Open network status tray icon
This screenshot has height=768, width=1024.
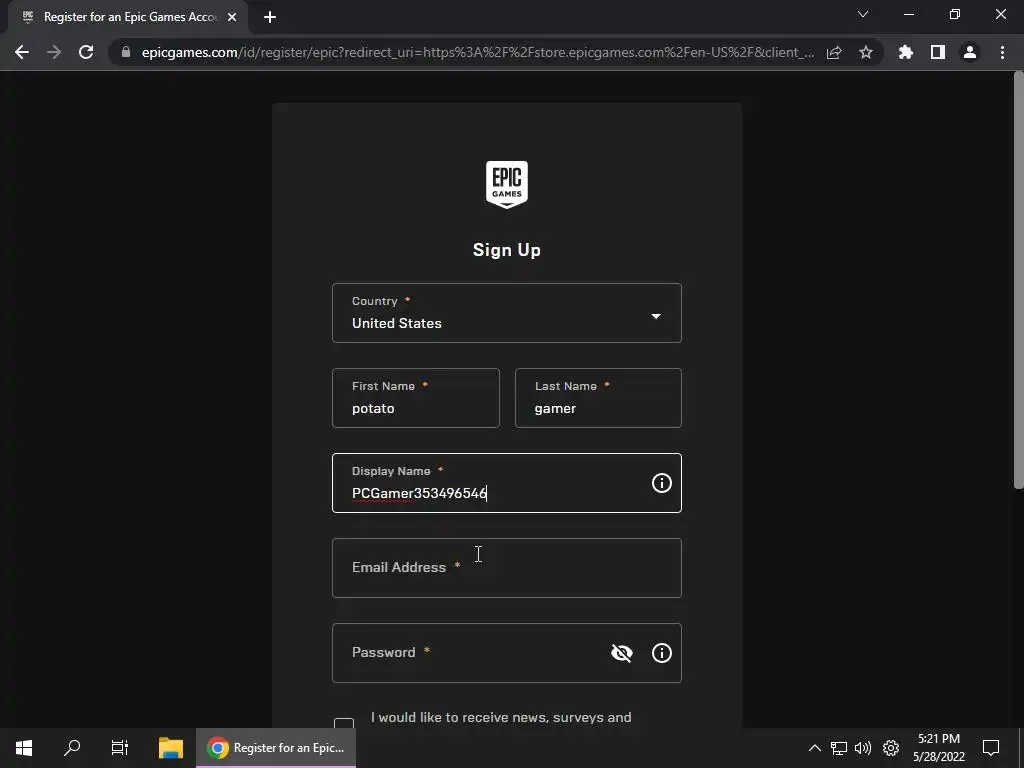[x=839, y=748]
